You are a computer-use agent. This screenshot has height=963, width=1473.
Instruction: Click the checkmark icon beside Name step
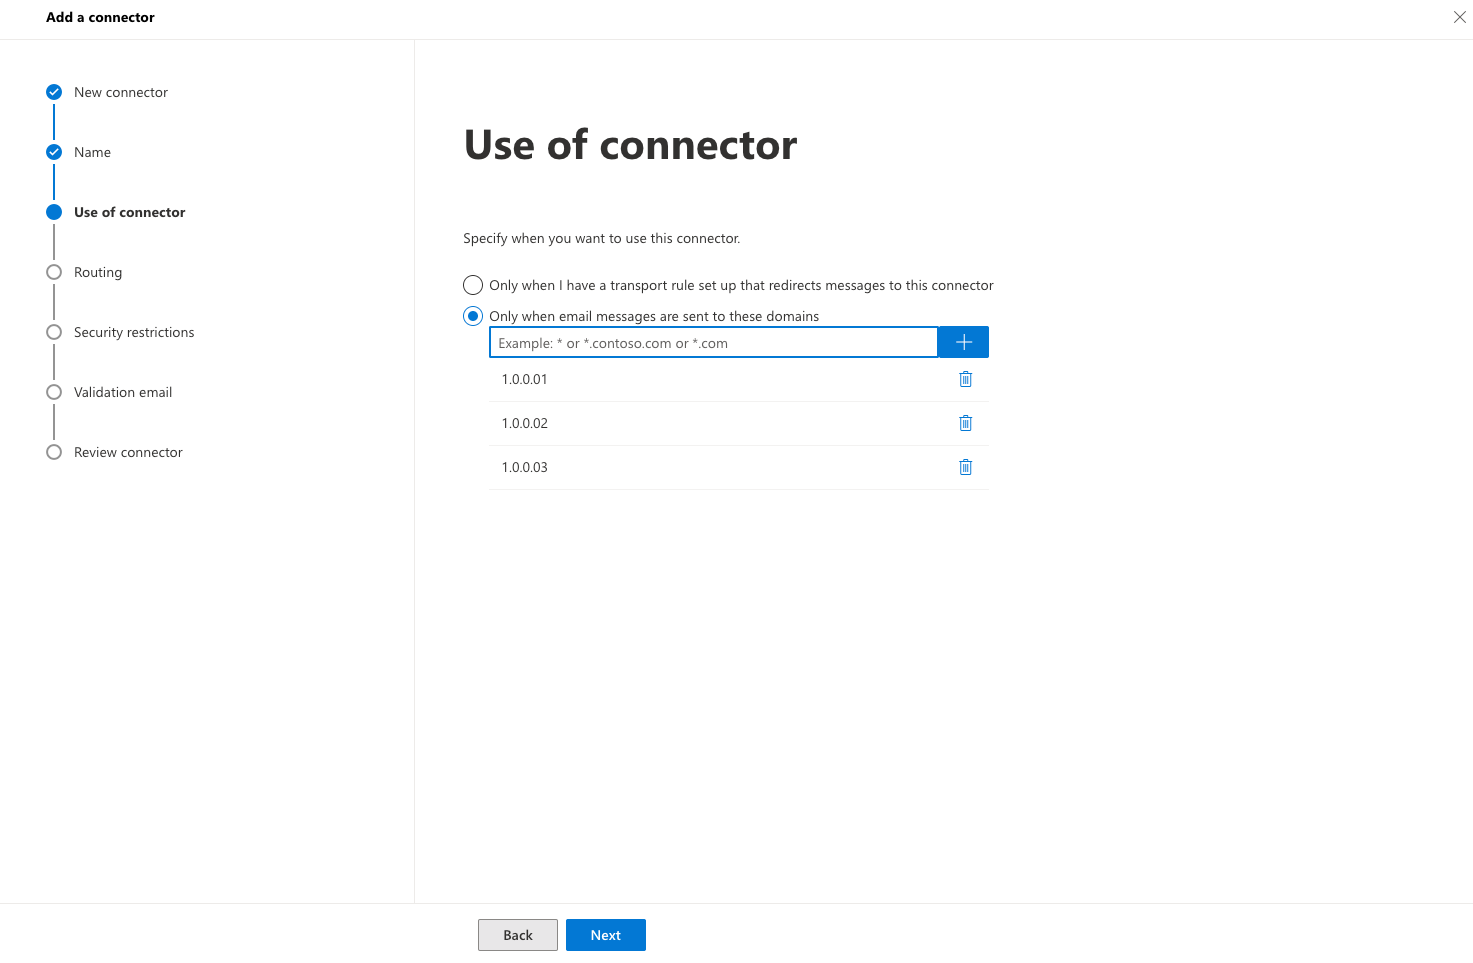coord(53,151)
